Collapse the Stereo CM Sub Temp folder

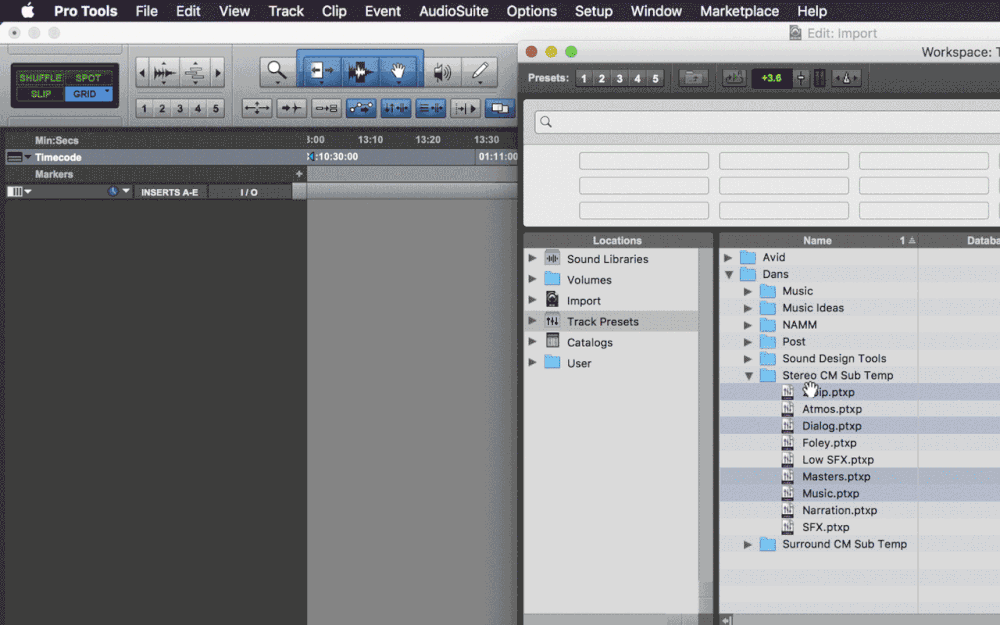click(x=748, y=375)
